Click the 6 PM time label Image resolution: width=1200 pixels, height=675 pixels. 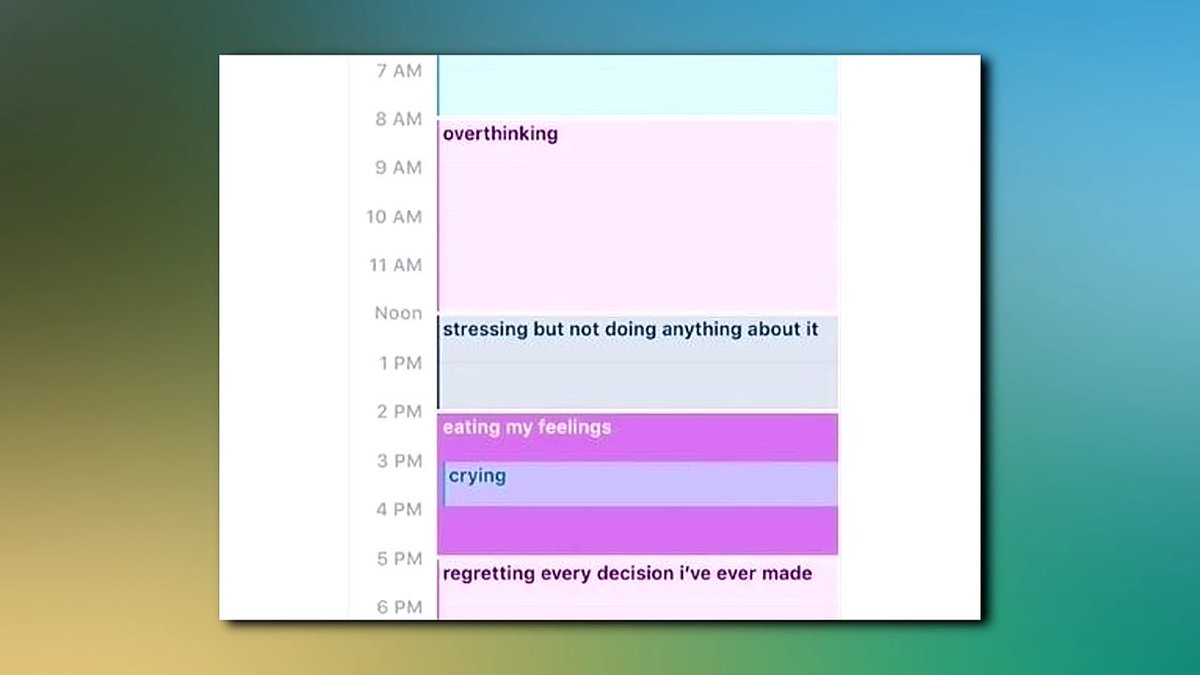399,606
